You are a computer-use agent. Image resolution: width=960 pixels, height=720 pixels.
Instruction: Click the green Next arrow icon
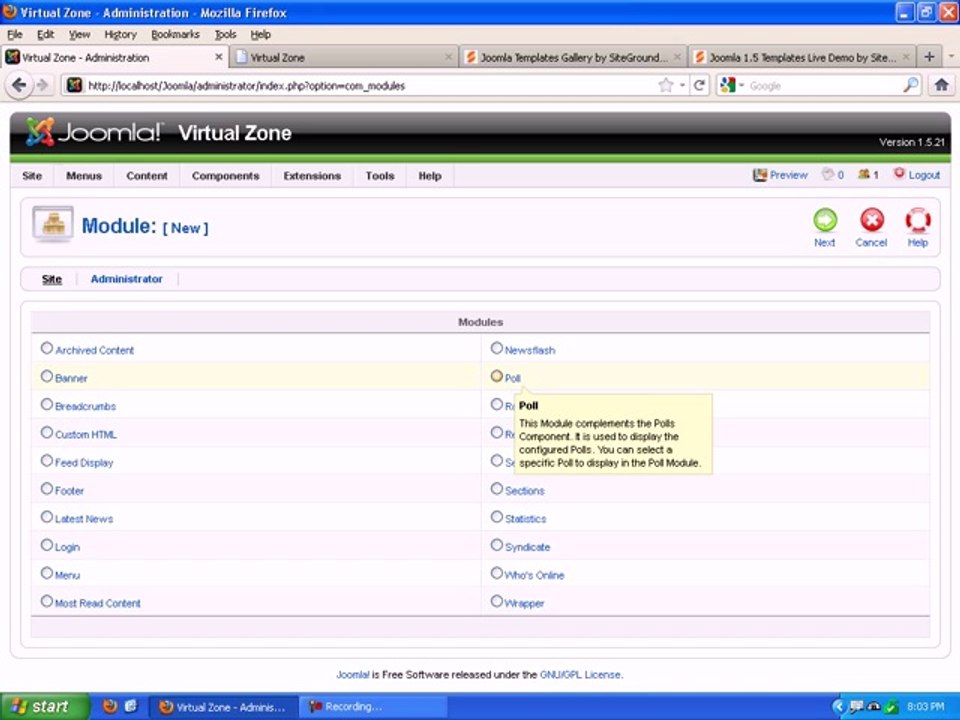click(825, 220)
